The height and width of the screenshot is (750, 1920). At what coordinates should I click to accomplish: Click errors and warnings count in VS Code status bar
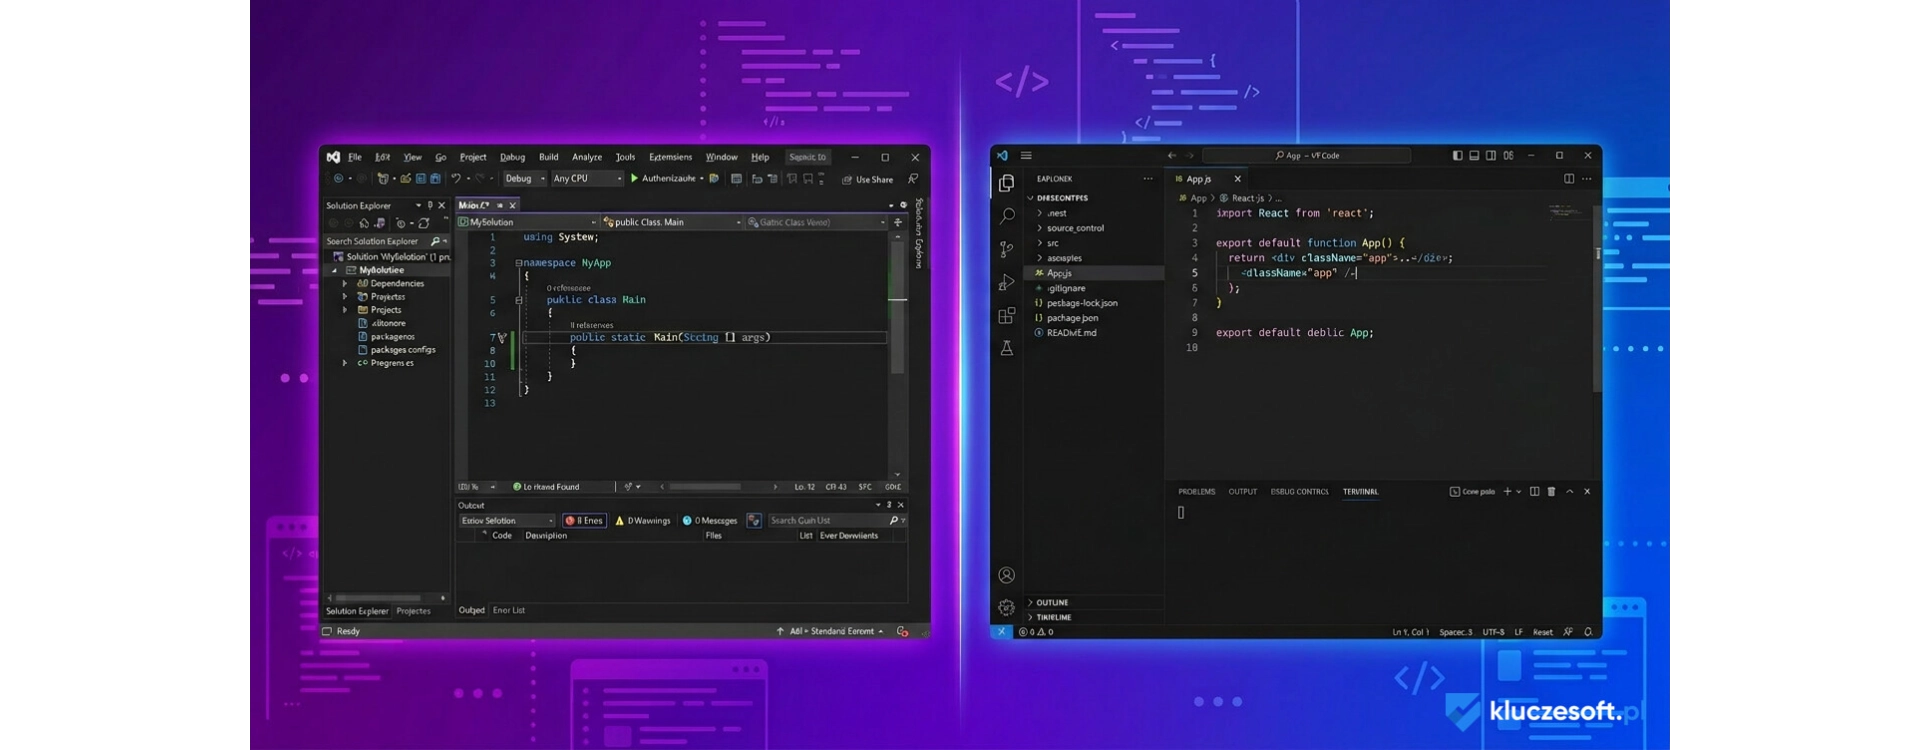1036,632
